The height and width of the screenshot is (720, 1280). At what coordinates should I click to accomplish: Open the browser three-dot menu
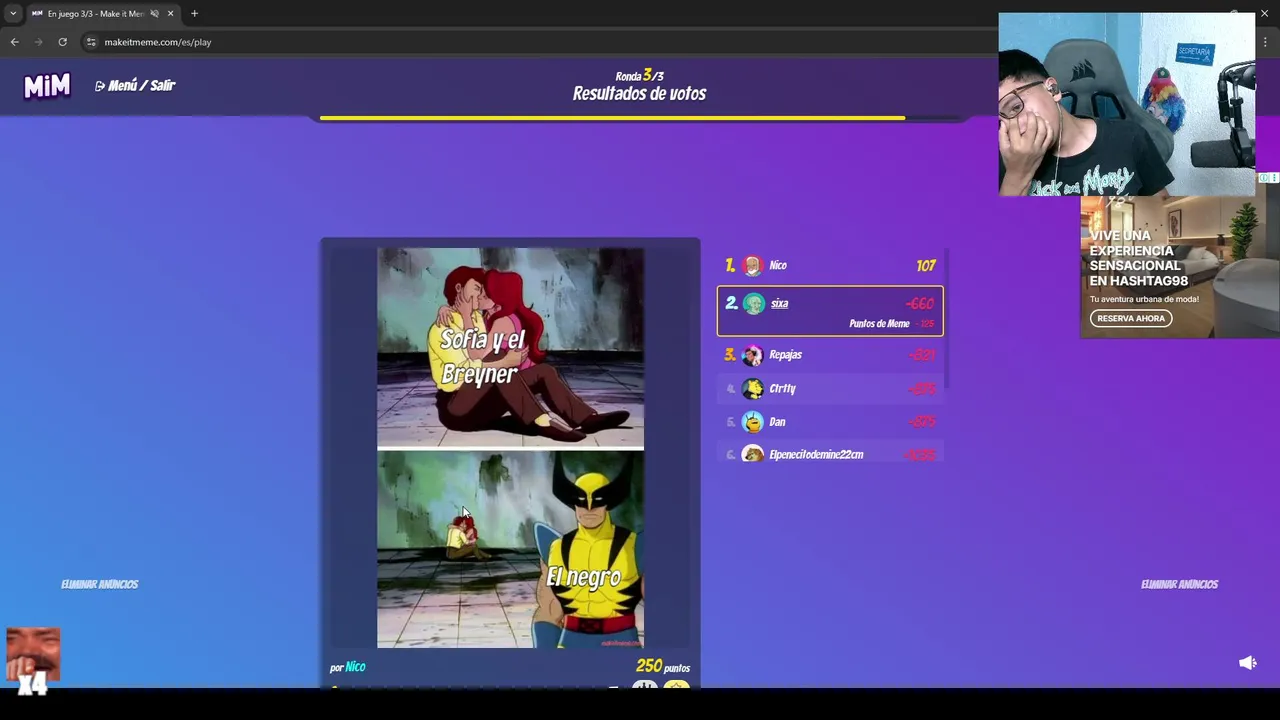(x=1265, y=42)
